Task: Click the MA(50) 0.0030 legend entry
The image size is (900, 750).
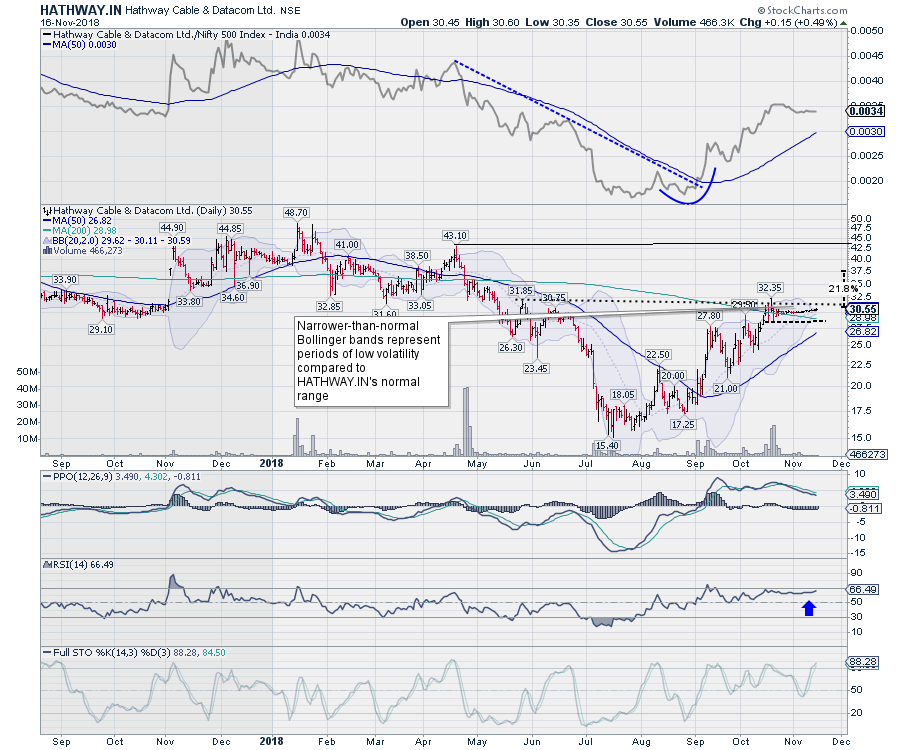Action: coord(80,45)
